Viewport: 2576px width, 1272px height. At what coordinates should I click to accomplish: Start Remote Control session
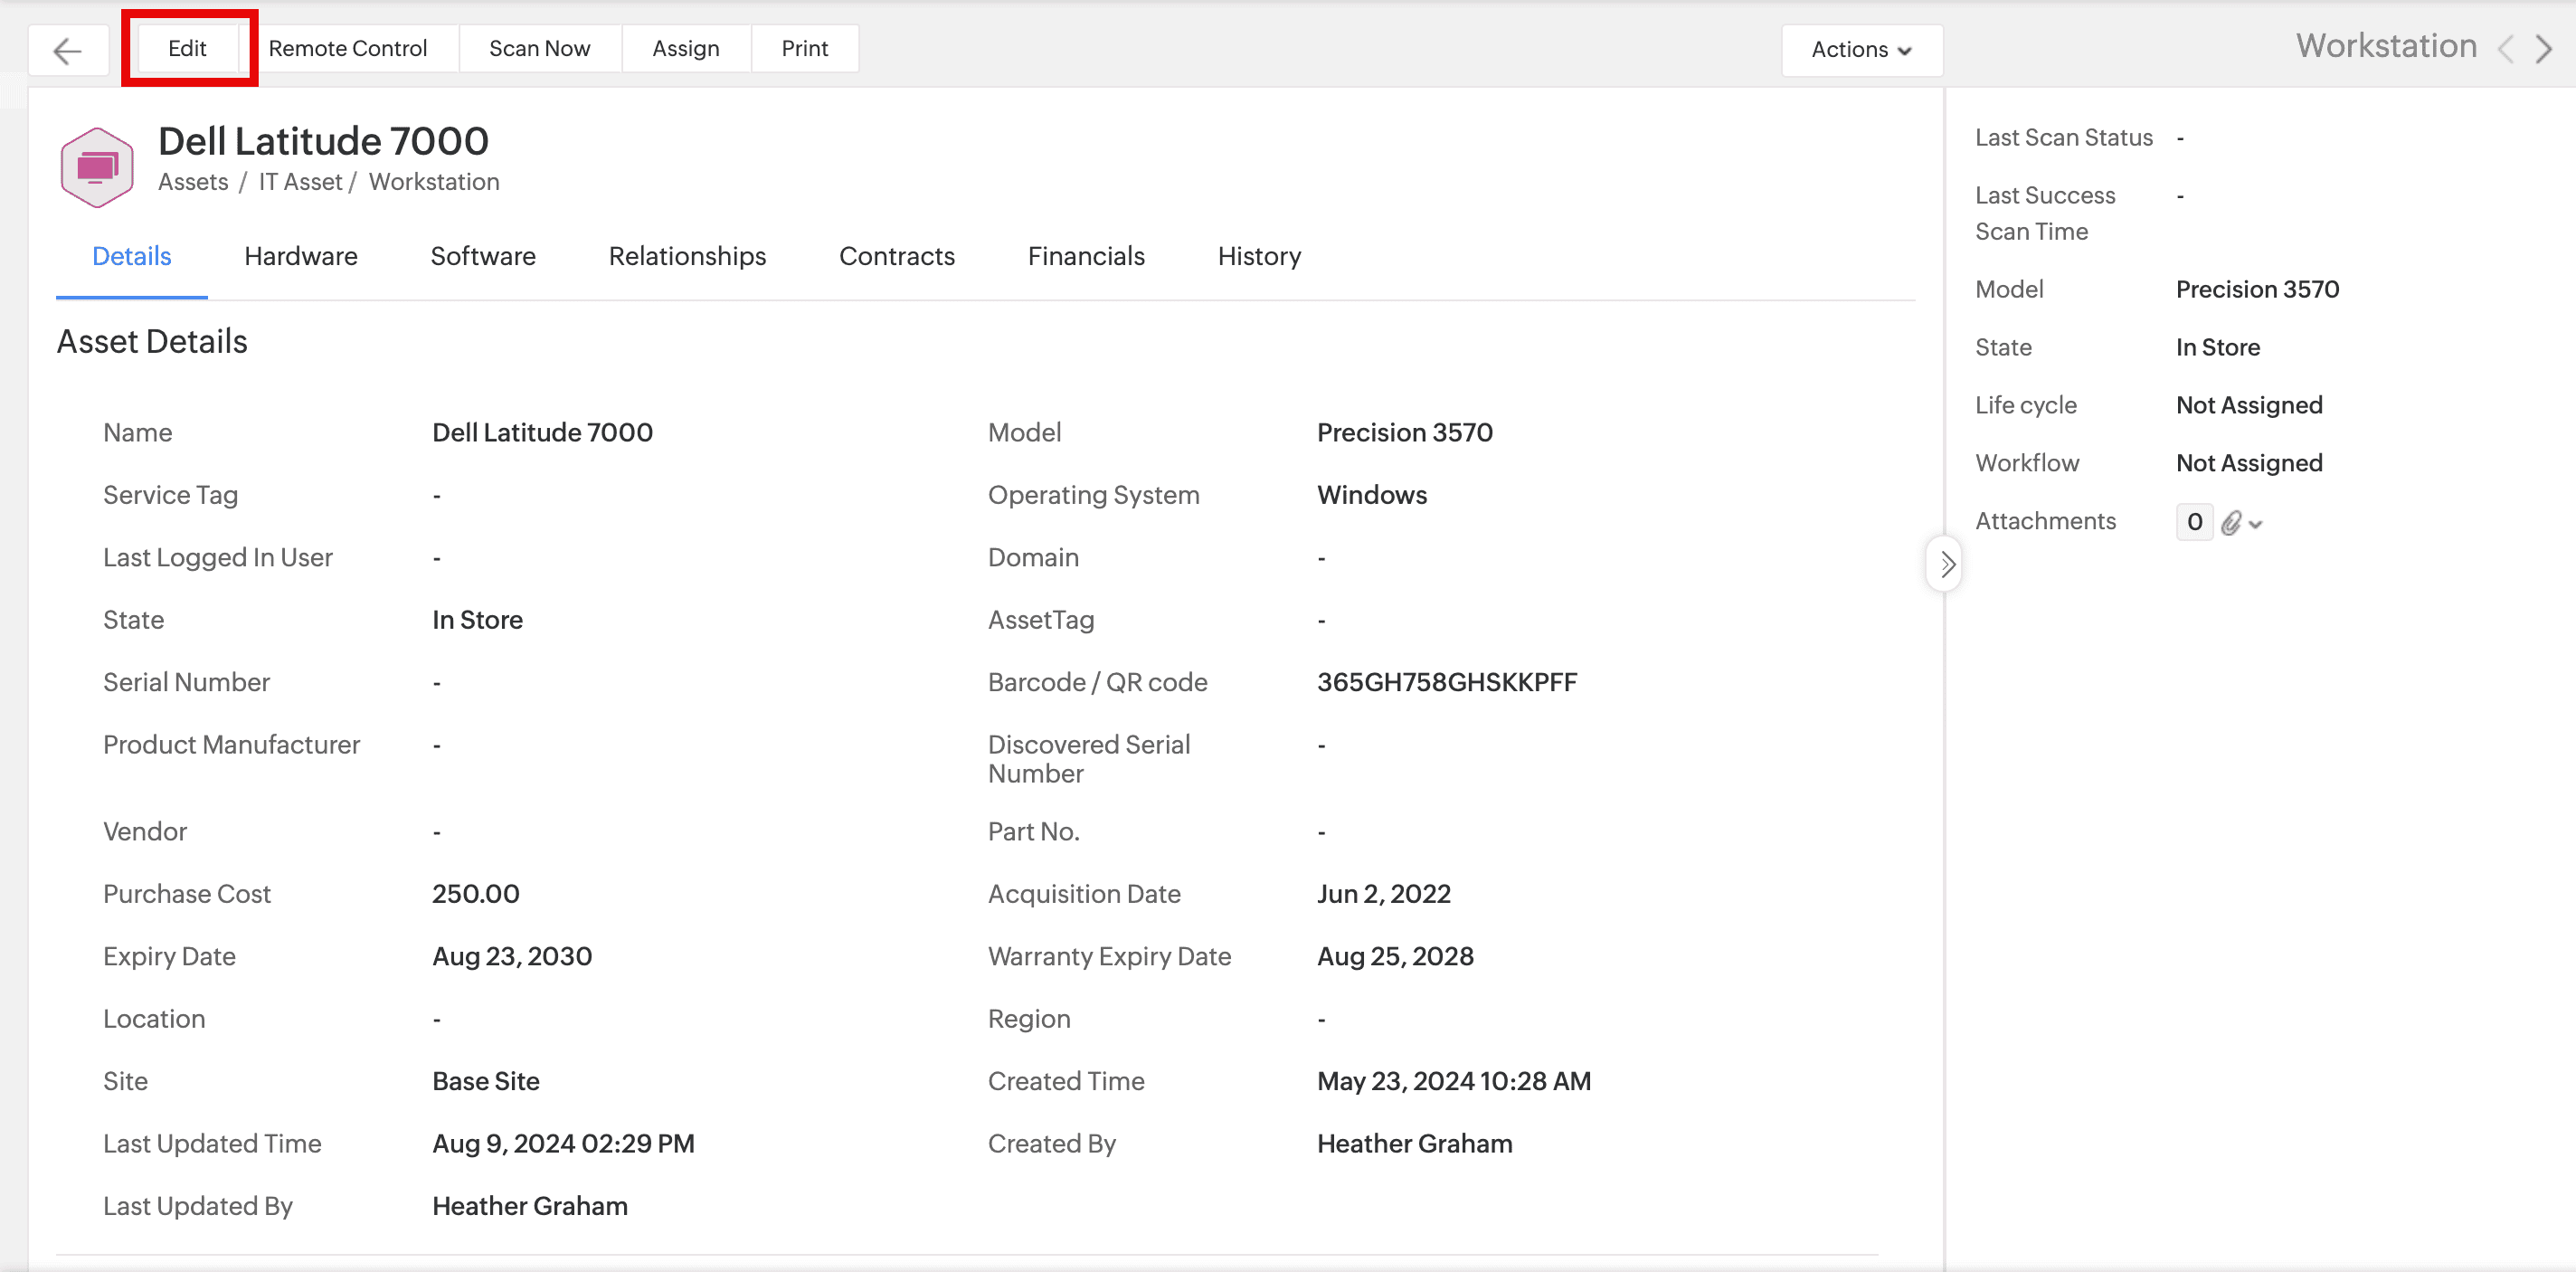tap(348, 48)
